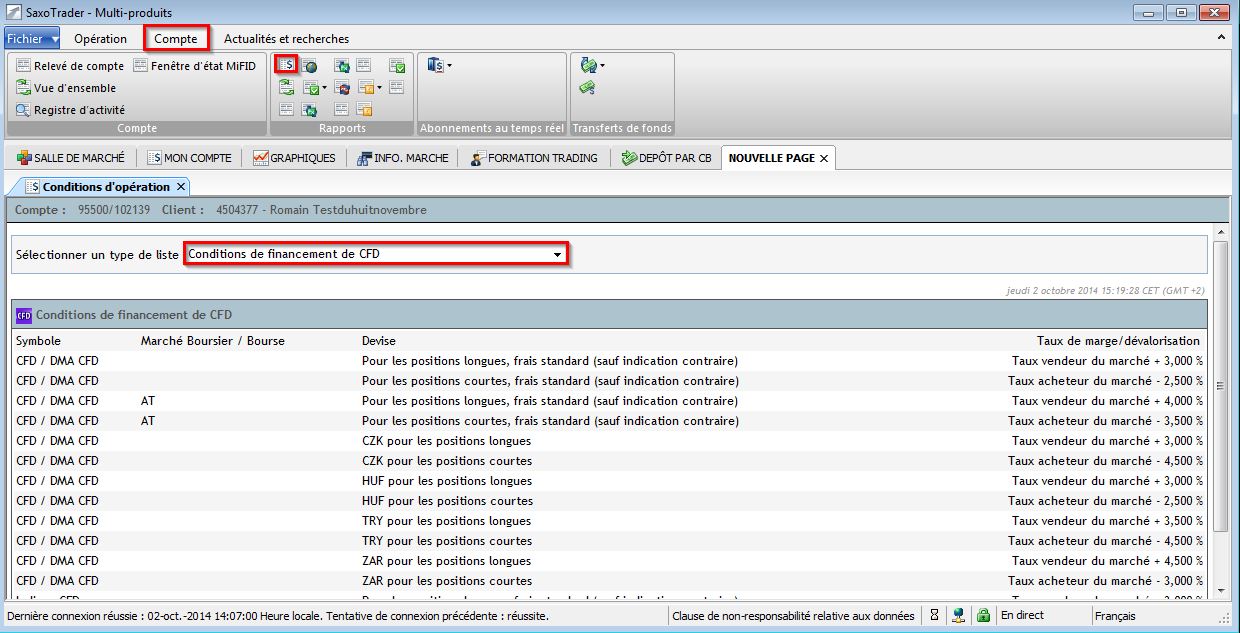Collapse the ribbon with the top-right chevron
Viewport: 1240px width, 633px height.
click(x=1221, y=38)
